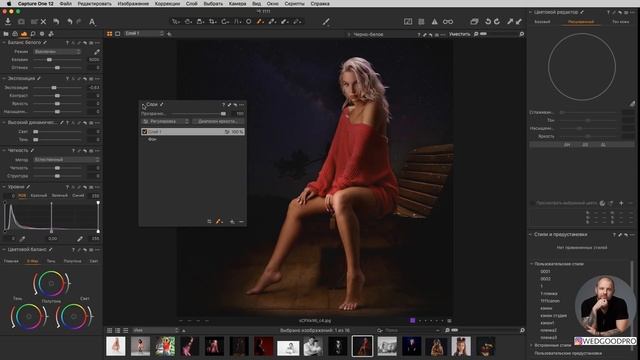Image resolution: width=640 pixels, height=360 pixels.
Task: Collapse the Color Balance tool panel
Action: (x=4, y=249)
